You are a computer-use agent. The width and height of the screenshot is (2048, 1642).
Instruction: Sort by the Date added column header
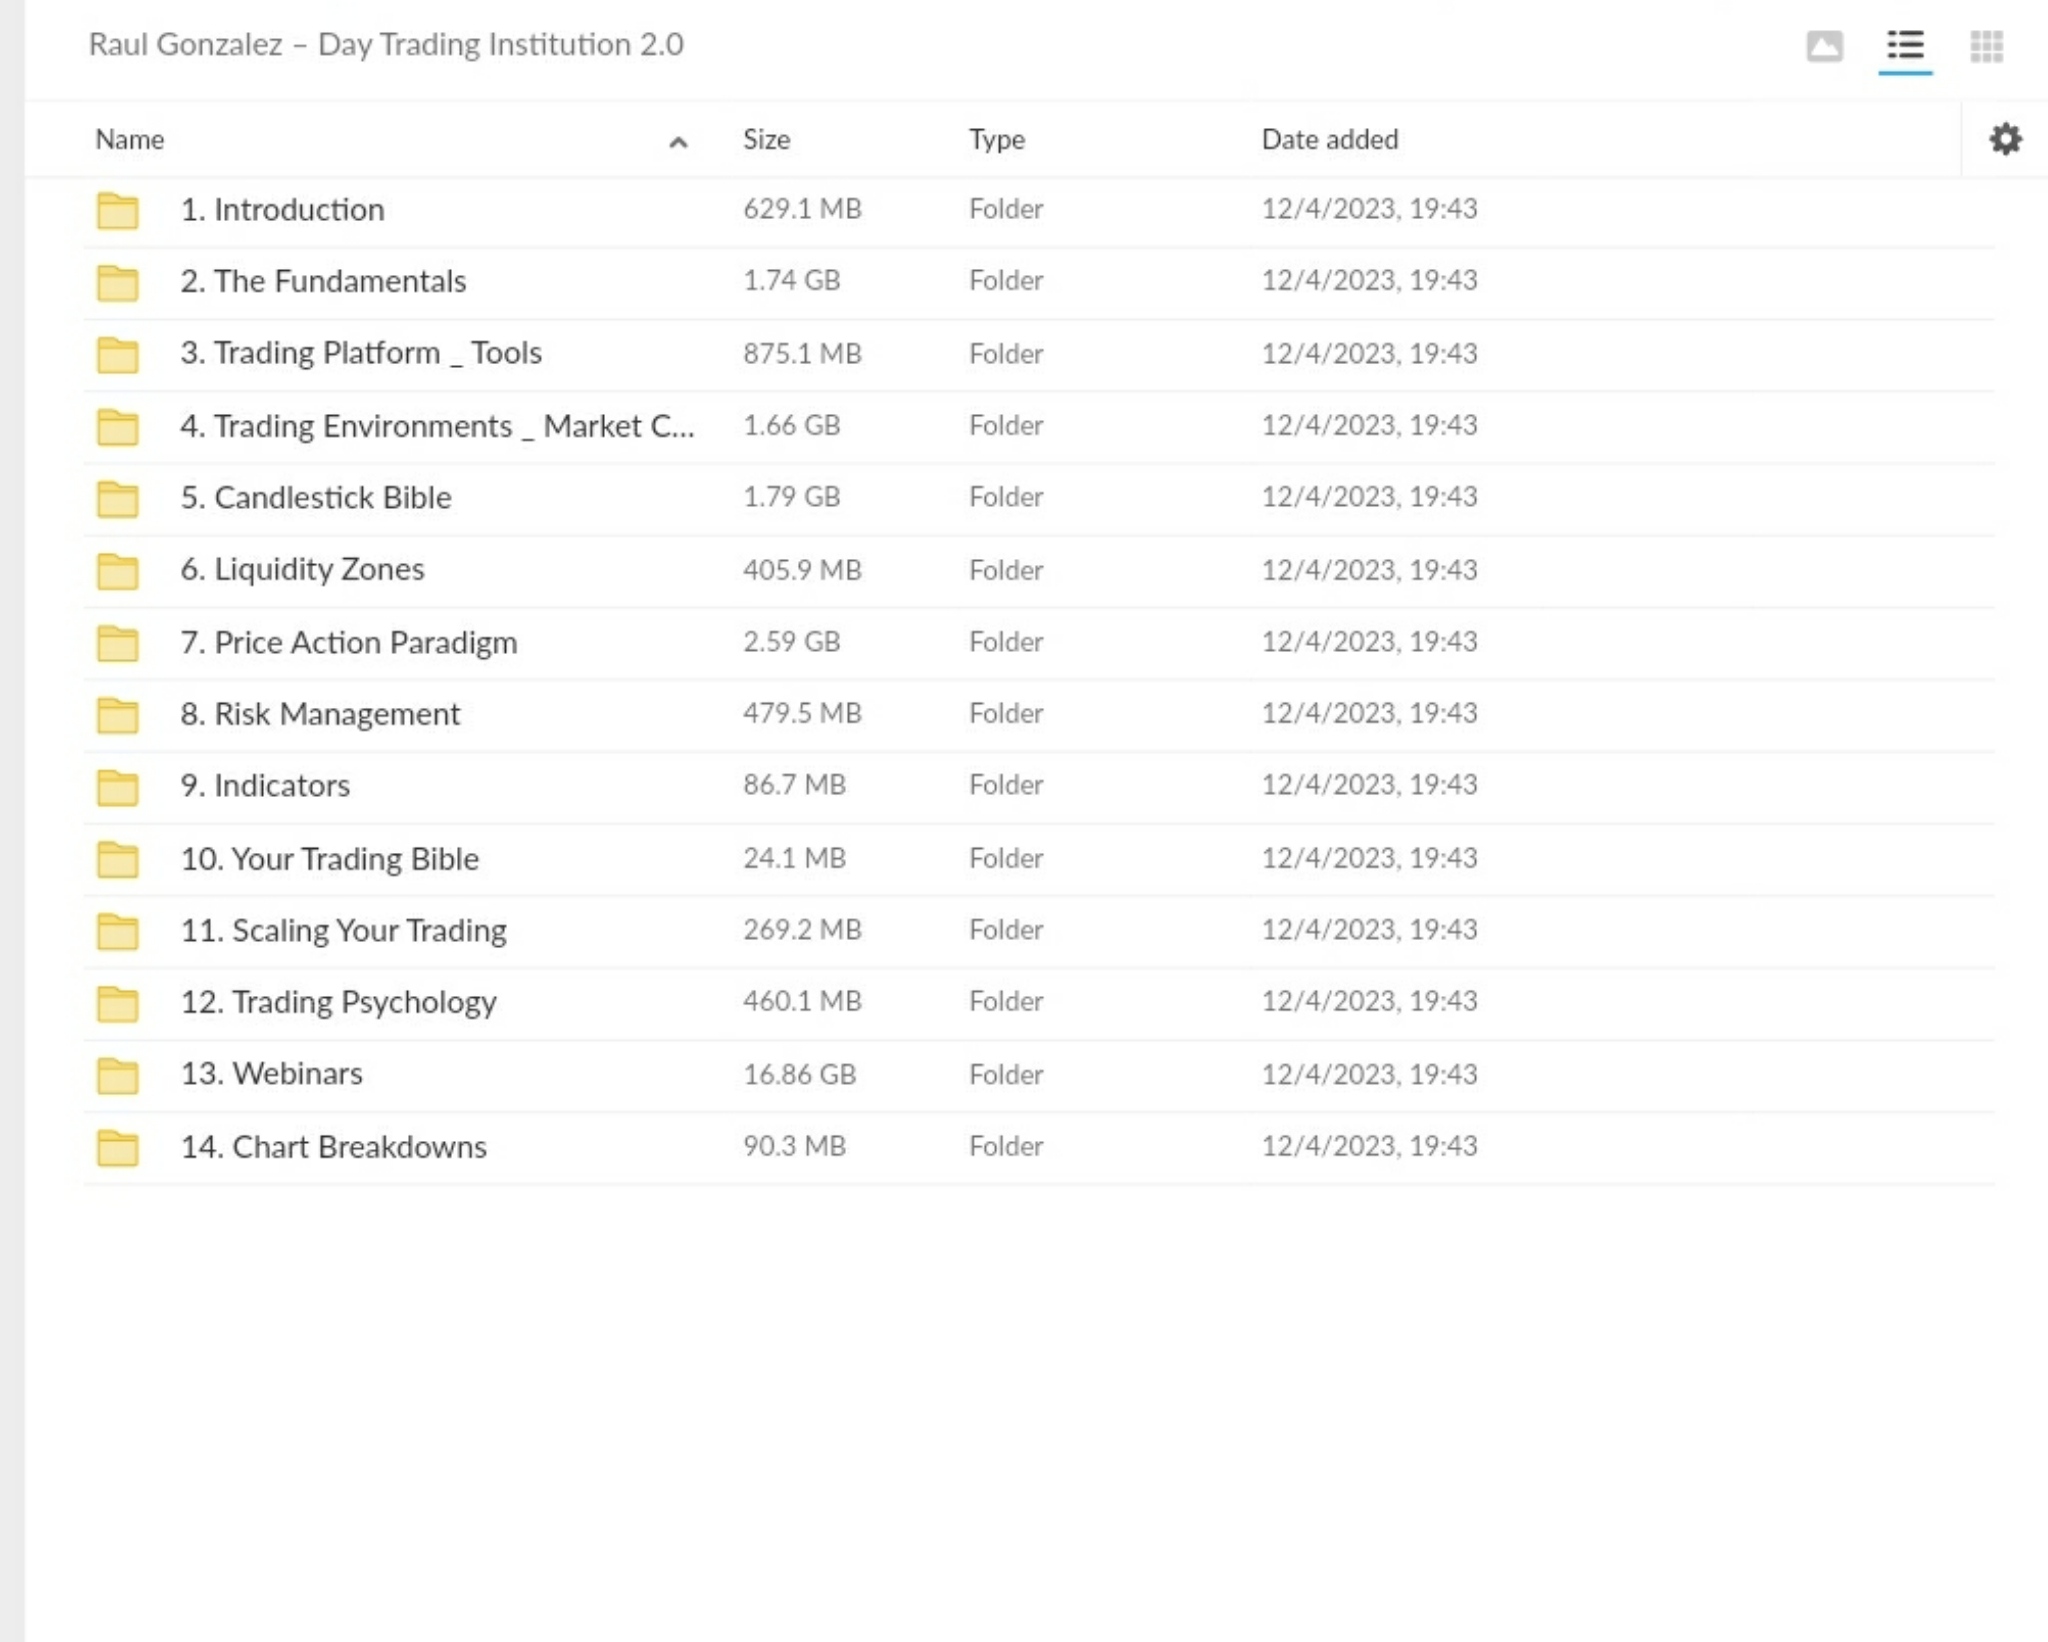tap(1329, 139)
